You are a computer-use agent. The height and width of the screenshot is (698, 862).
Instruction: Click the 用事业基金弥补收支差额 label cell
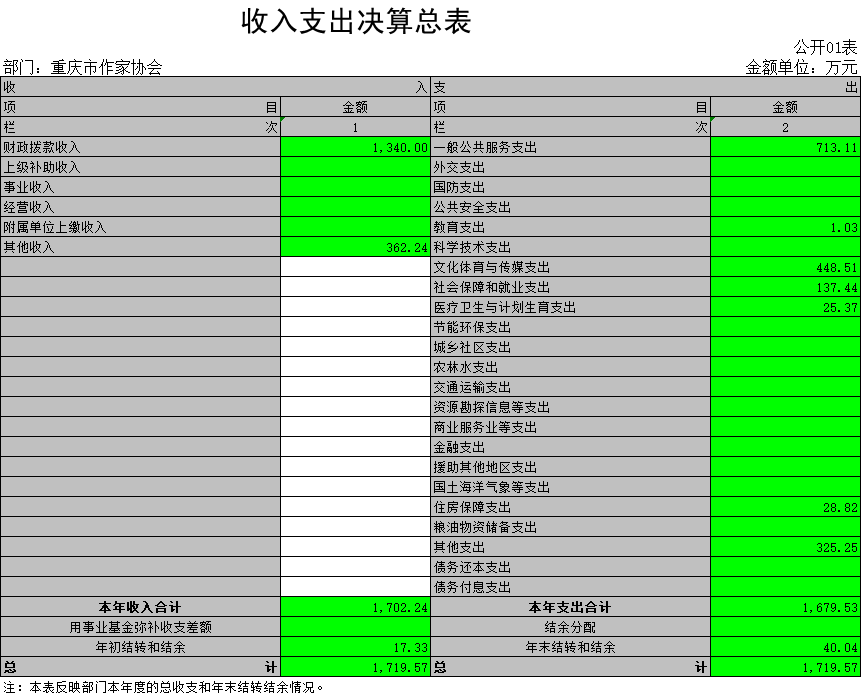(x=140, y=627)
